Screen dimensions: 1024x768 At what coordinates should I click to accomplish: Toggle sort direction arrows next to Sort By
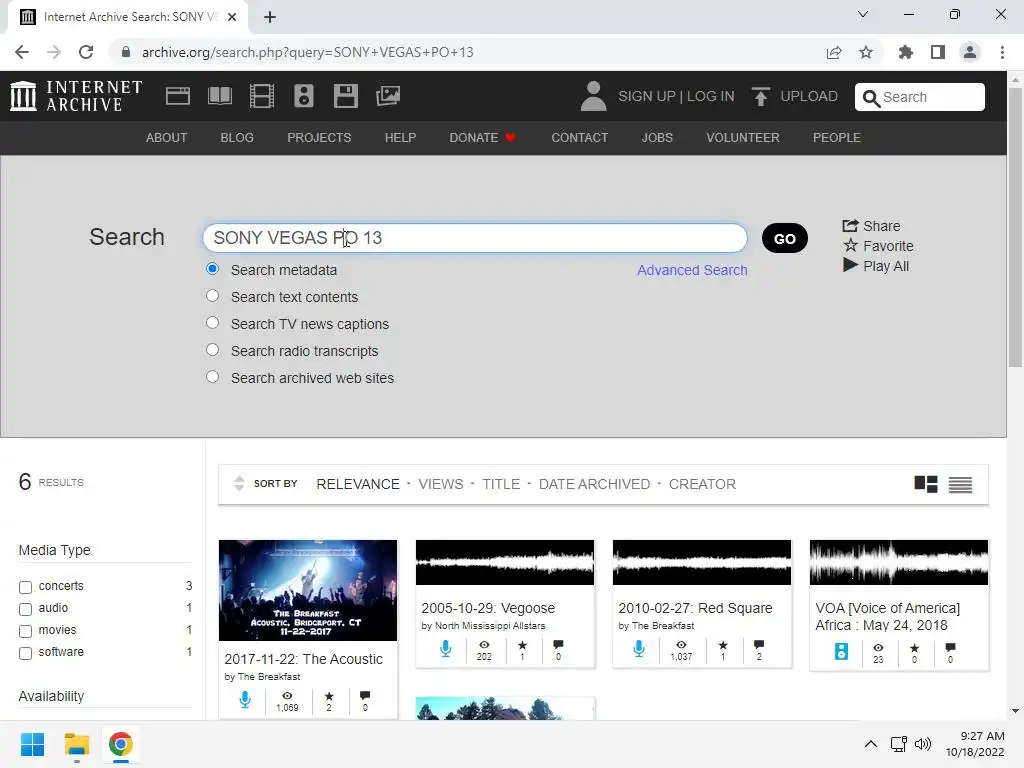pos(239,483)
